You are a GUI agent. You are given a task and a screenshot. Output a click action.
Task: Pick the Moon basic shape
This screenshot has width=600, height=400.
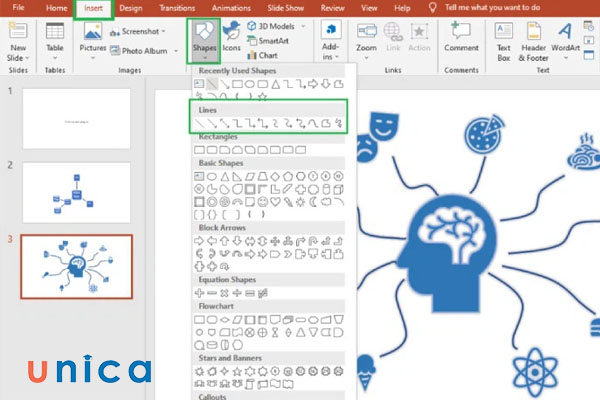point(313,202)
